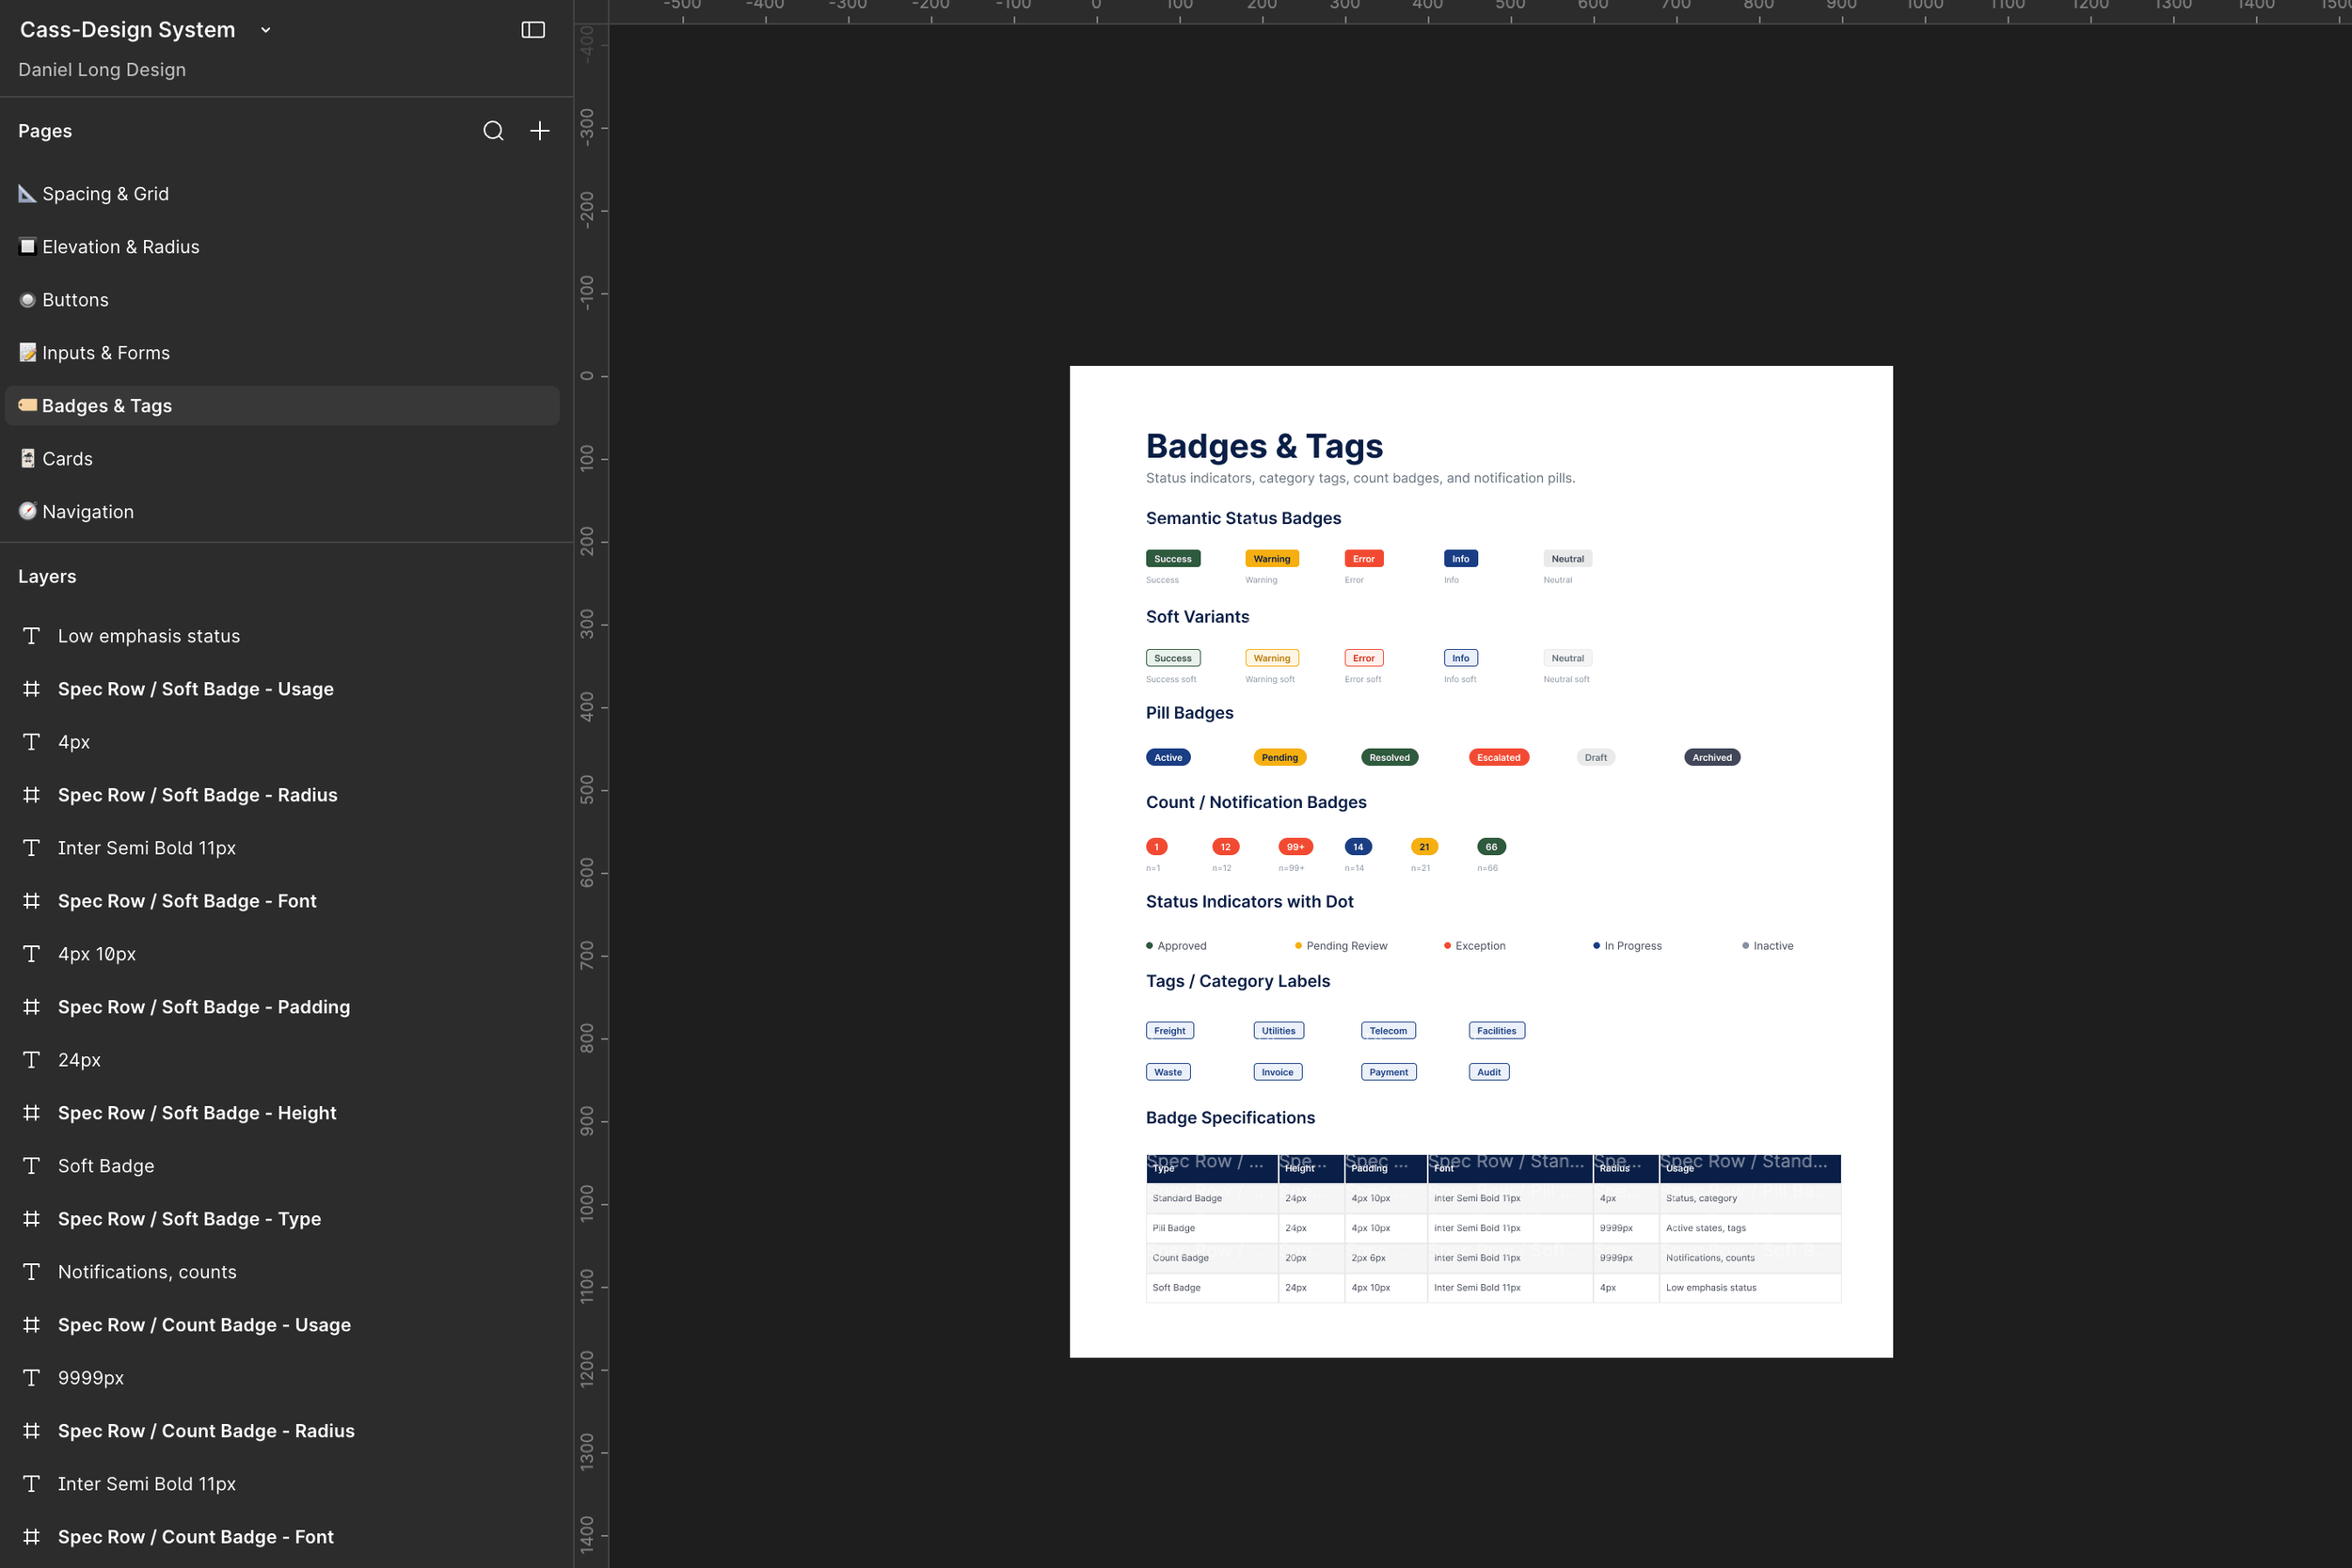Click the frame icon of Soft Badge - Padding
Screen dimensions: 2352x1568
32,1007
